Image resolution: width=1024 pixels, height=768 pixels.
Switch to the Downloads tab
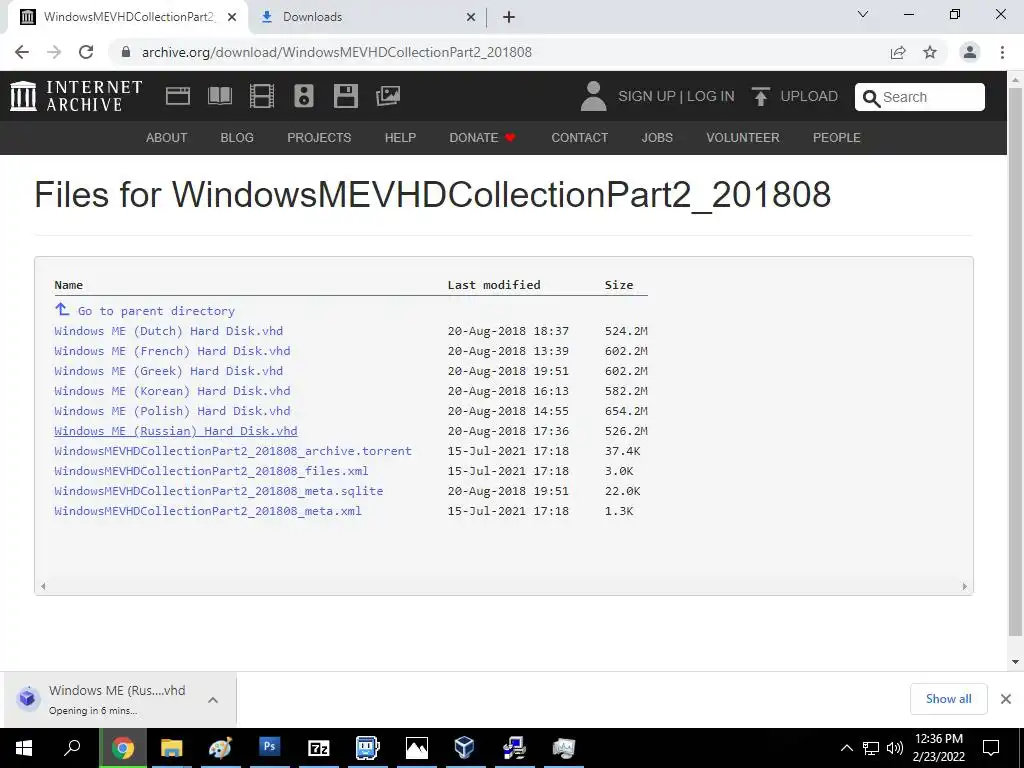[369, 18]
